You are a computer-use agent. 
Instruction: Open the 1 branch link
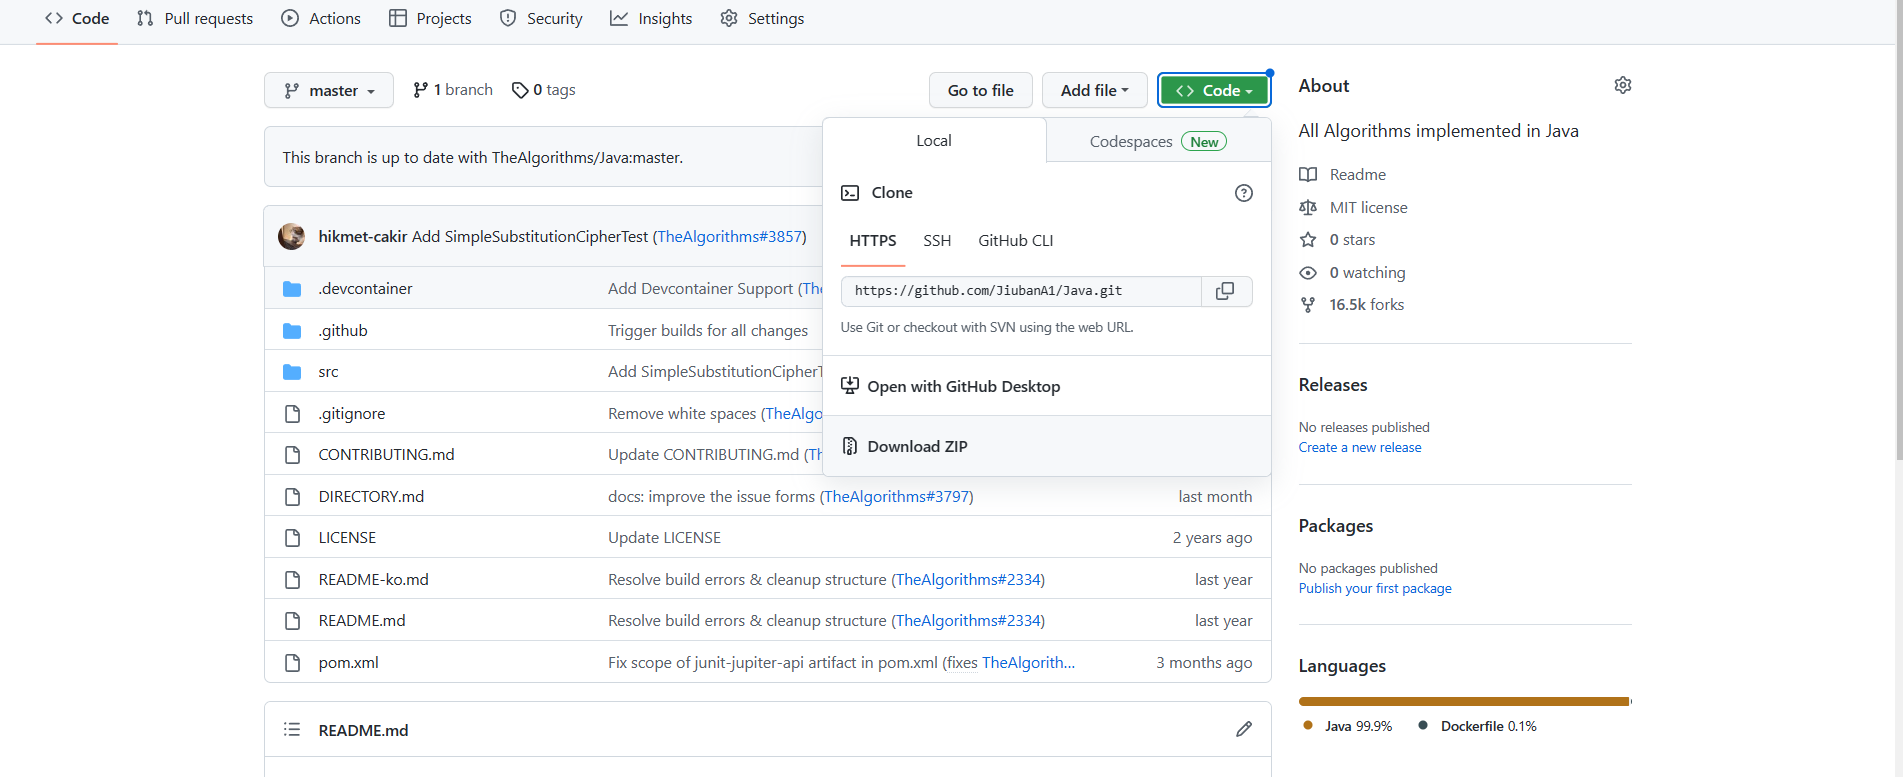click(453, 90)
